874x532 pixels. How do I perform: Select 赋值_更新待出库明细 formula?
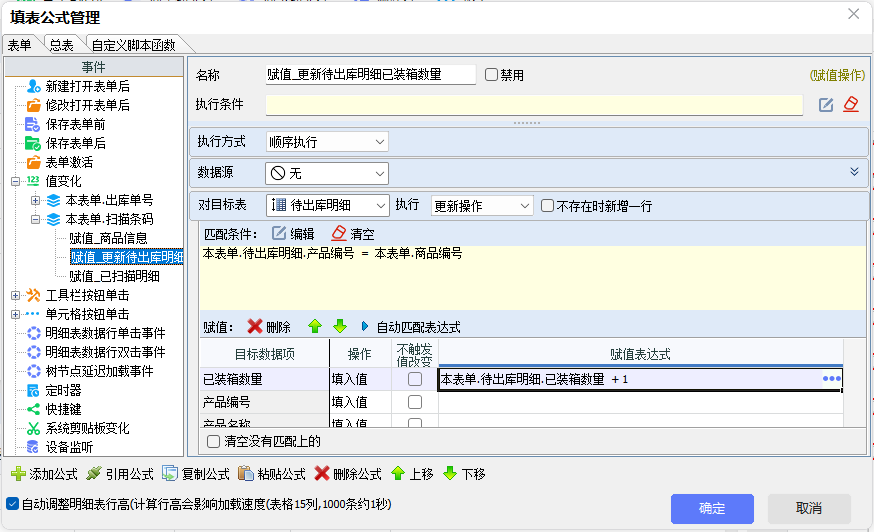[x=127, y=257]
